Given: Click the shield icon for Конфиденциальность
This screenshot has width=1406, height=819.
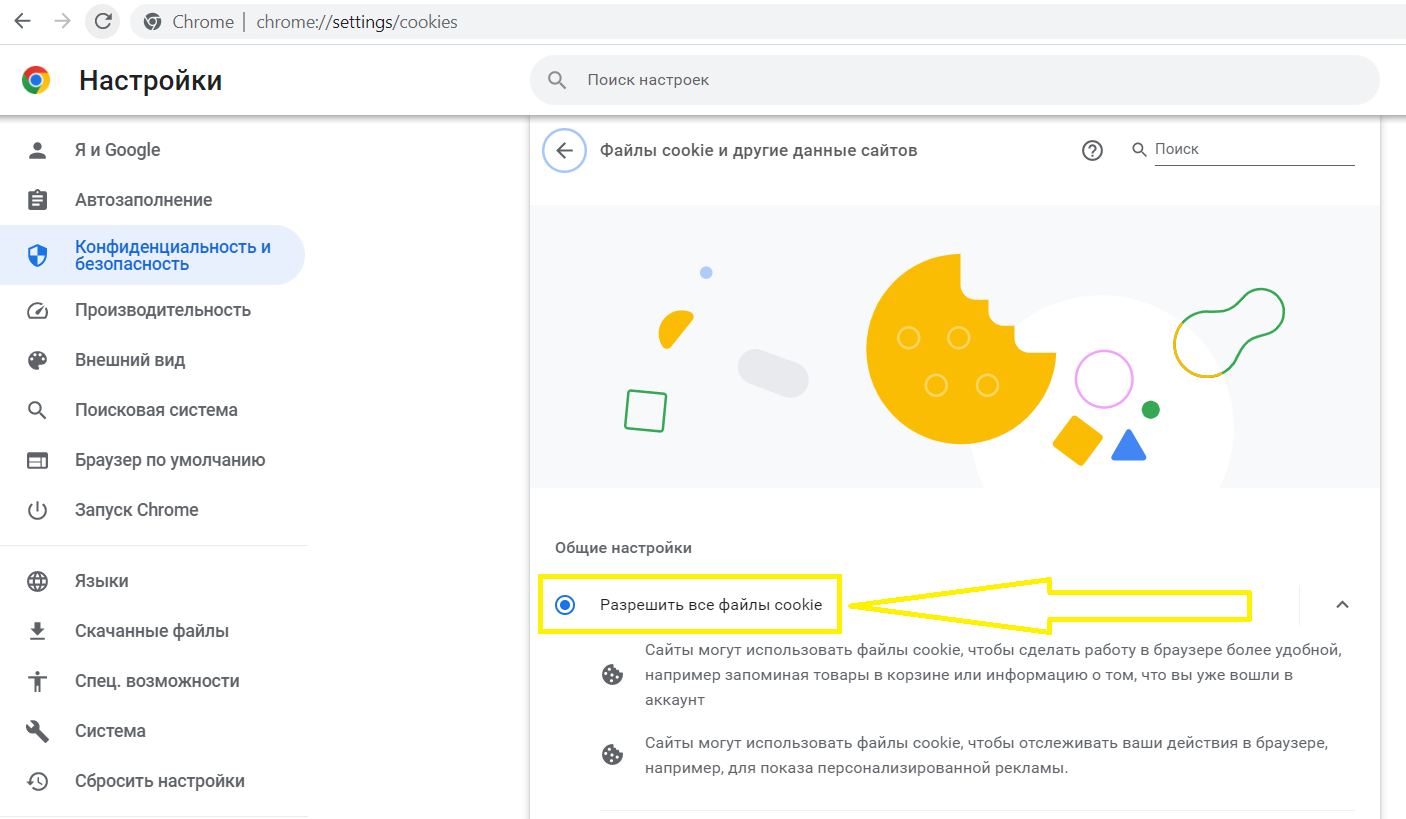Looking at the screenshot, I should (x=38, y=255).
